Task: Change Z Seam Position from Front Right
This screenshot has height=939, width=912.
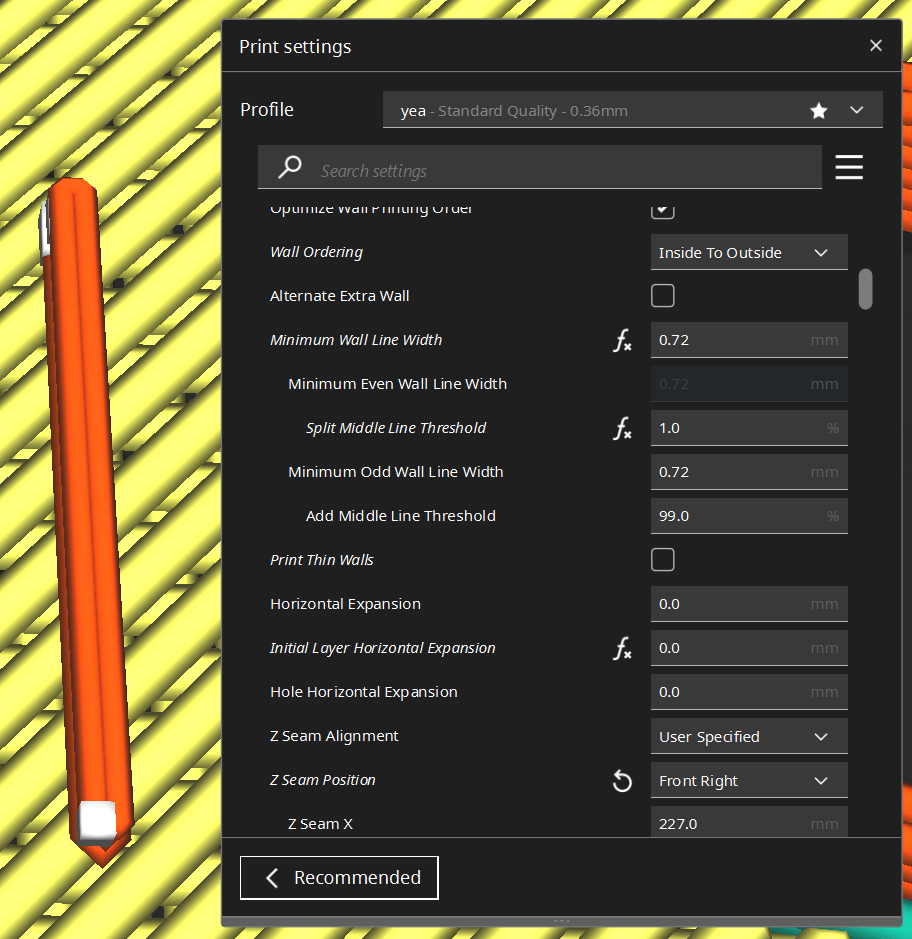Action: coord(749,780)
